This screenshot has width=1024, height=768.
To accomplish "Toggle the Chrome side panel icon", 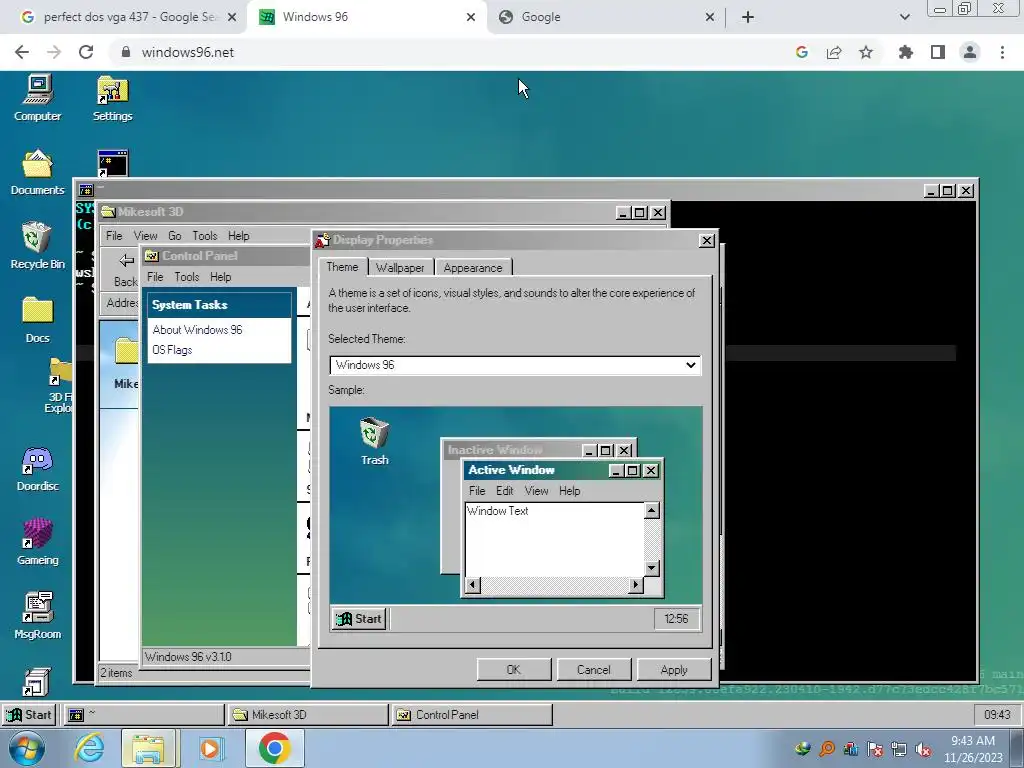I will pos(938,52).
